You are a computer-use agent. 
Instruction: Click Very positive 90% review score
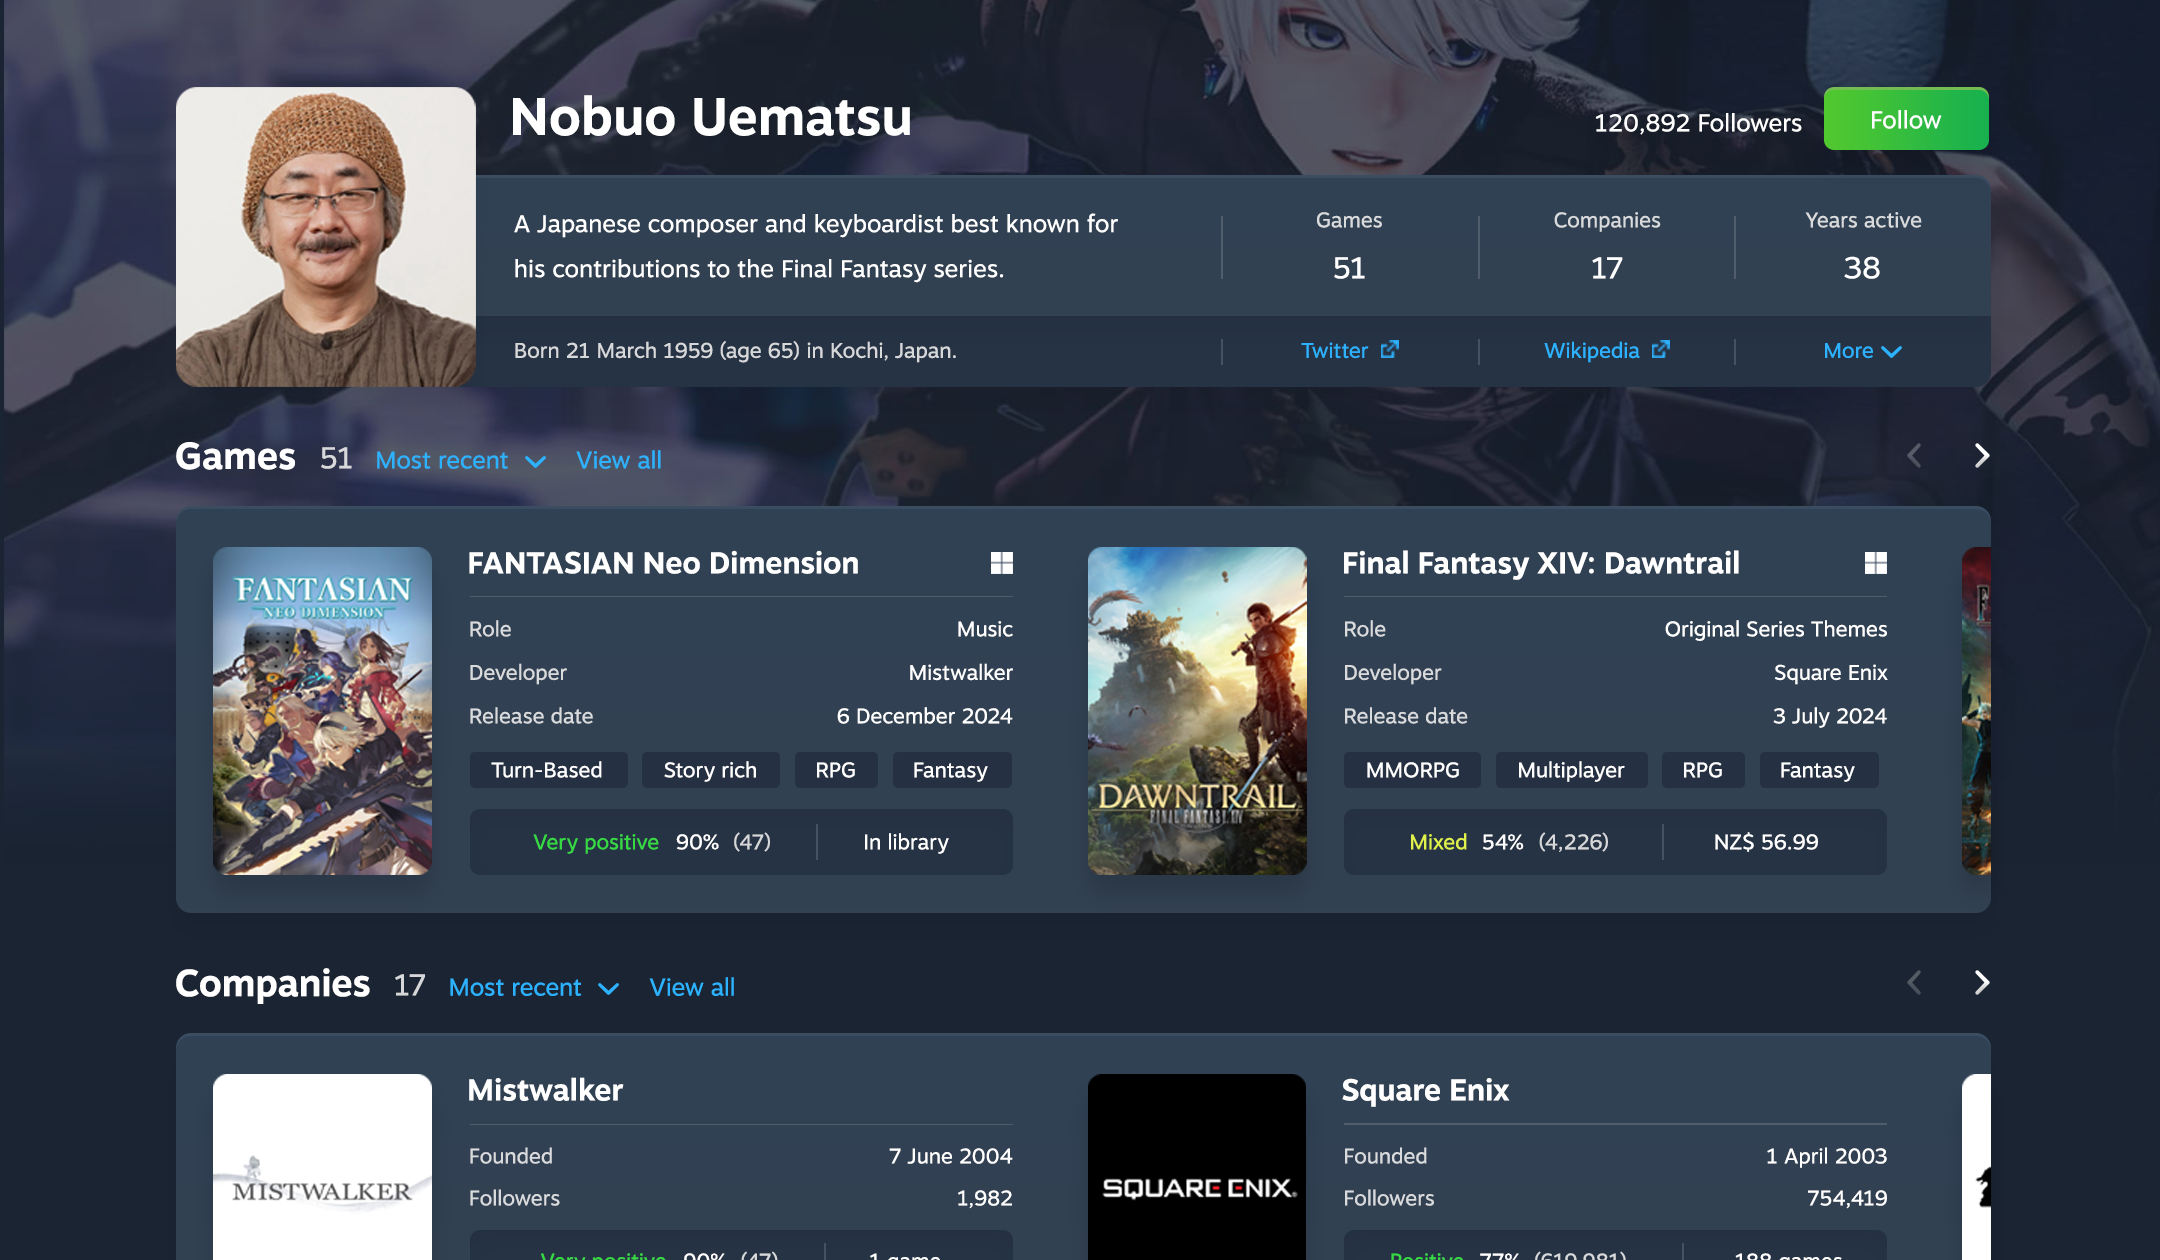click(x=652, y=842)
